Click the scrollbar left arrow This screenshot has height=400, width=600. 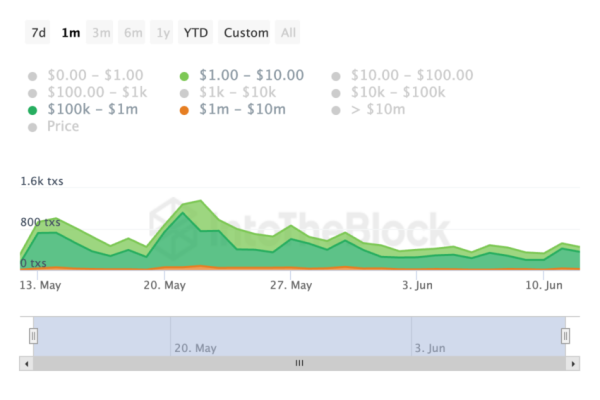(26, 364)
